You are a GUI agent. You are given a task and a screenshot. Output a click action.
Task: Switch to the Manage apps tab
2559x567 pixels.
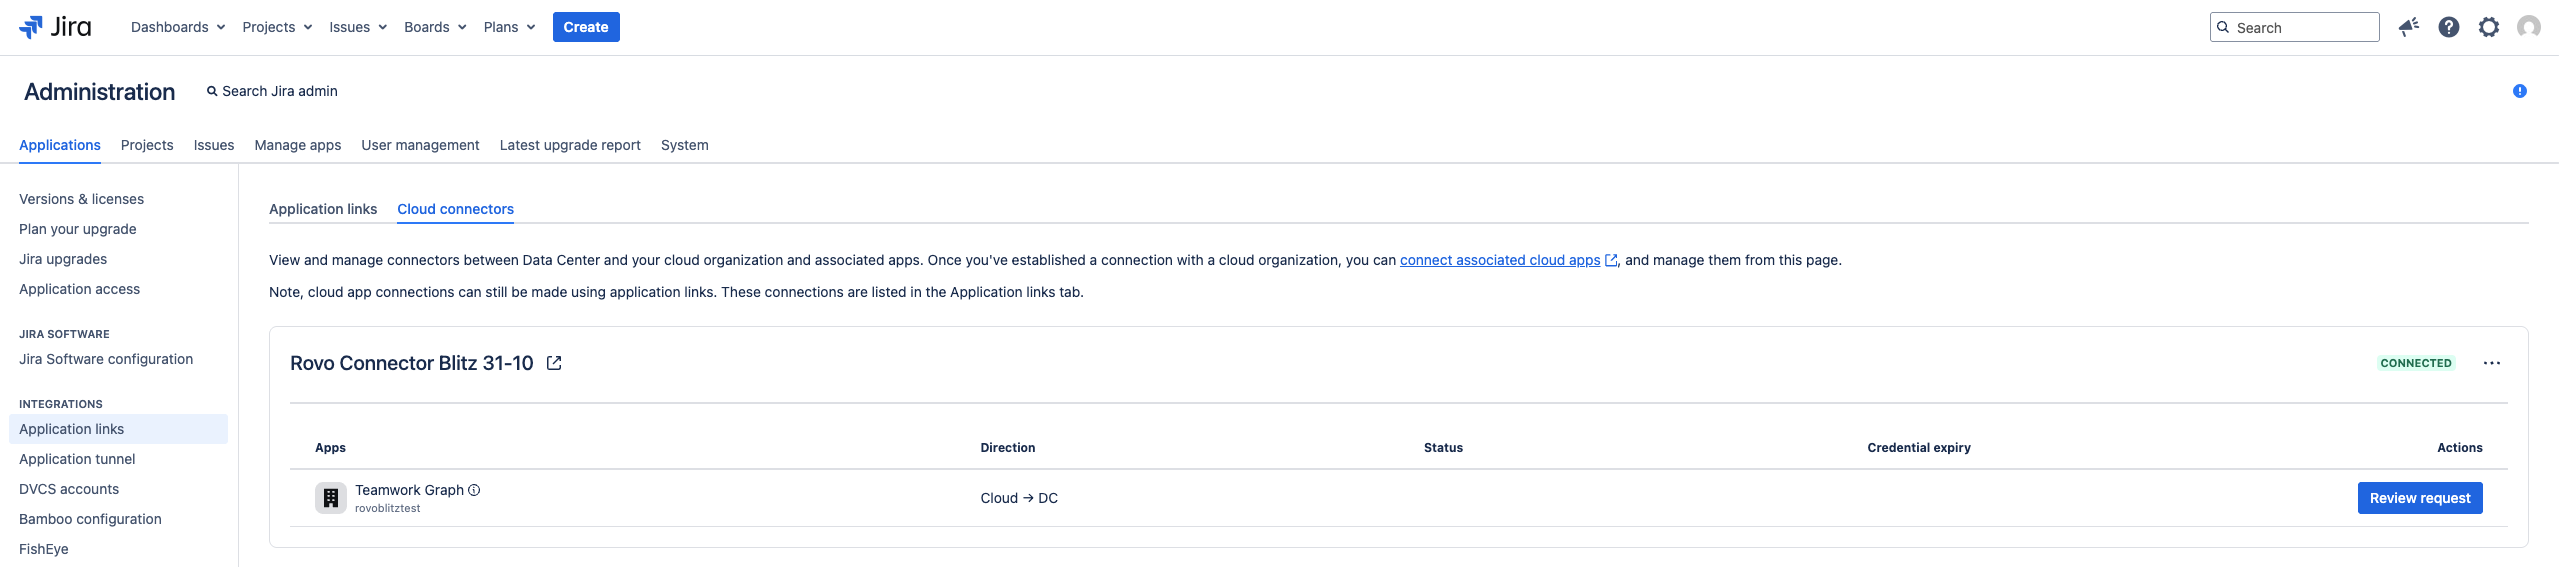[x=298, y=145]
